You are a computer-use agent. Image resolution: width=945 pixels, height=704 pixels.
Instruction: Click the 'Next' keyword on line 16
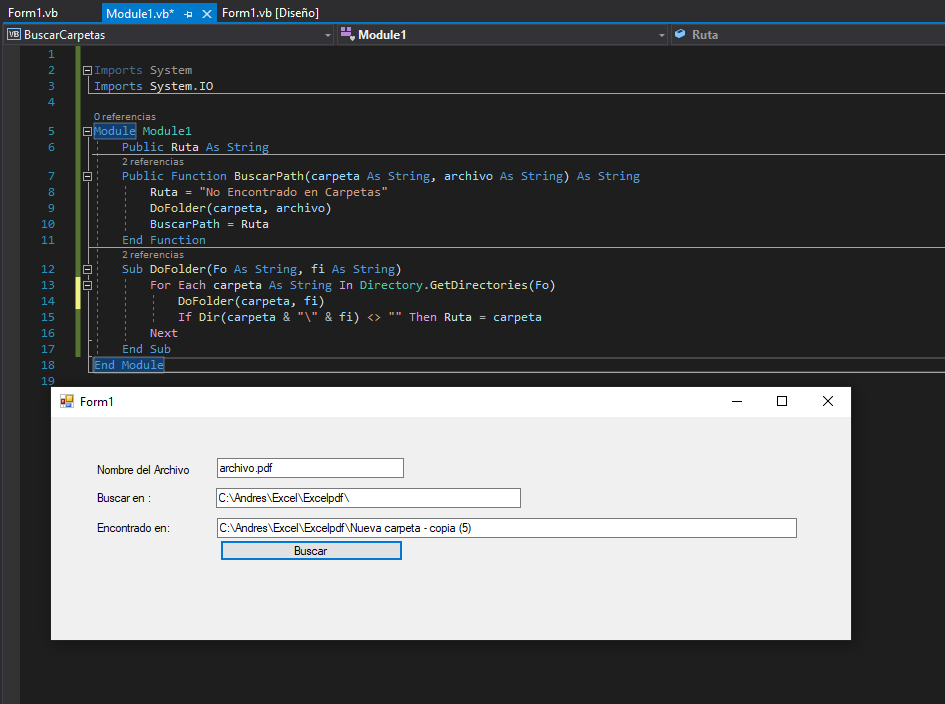click(x=164, y=333)
